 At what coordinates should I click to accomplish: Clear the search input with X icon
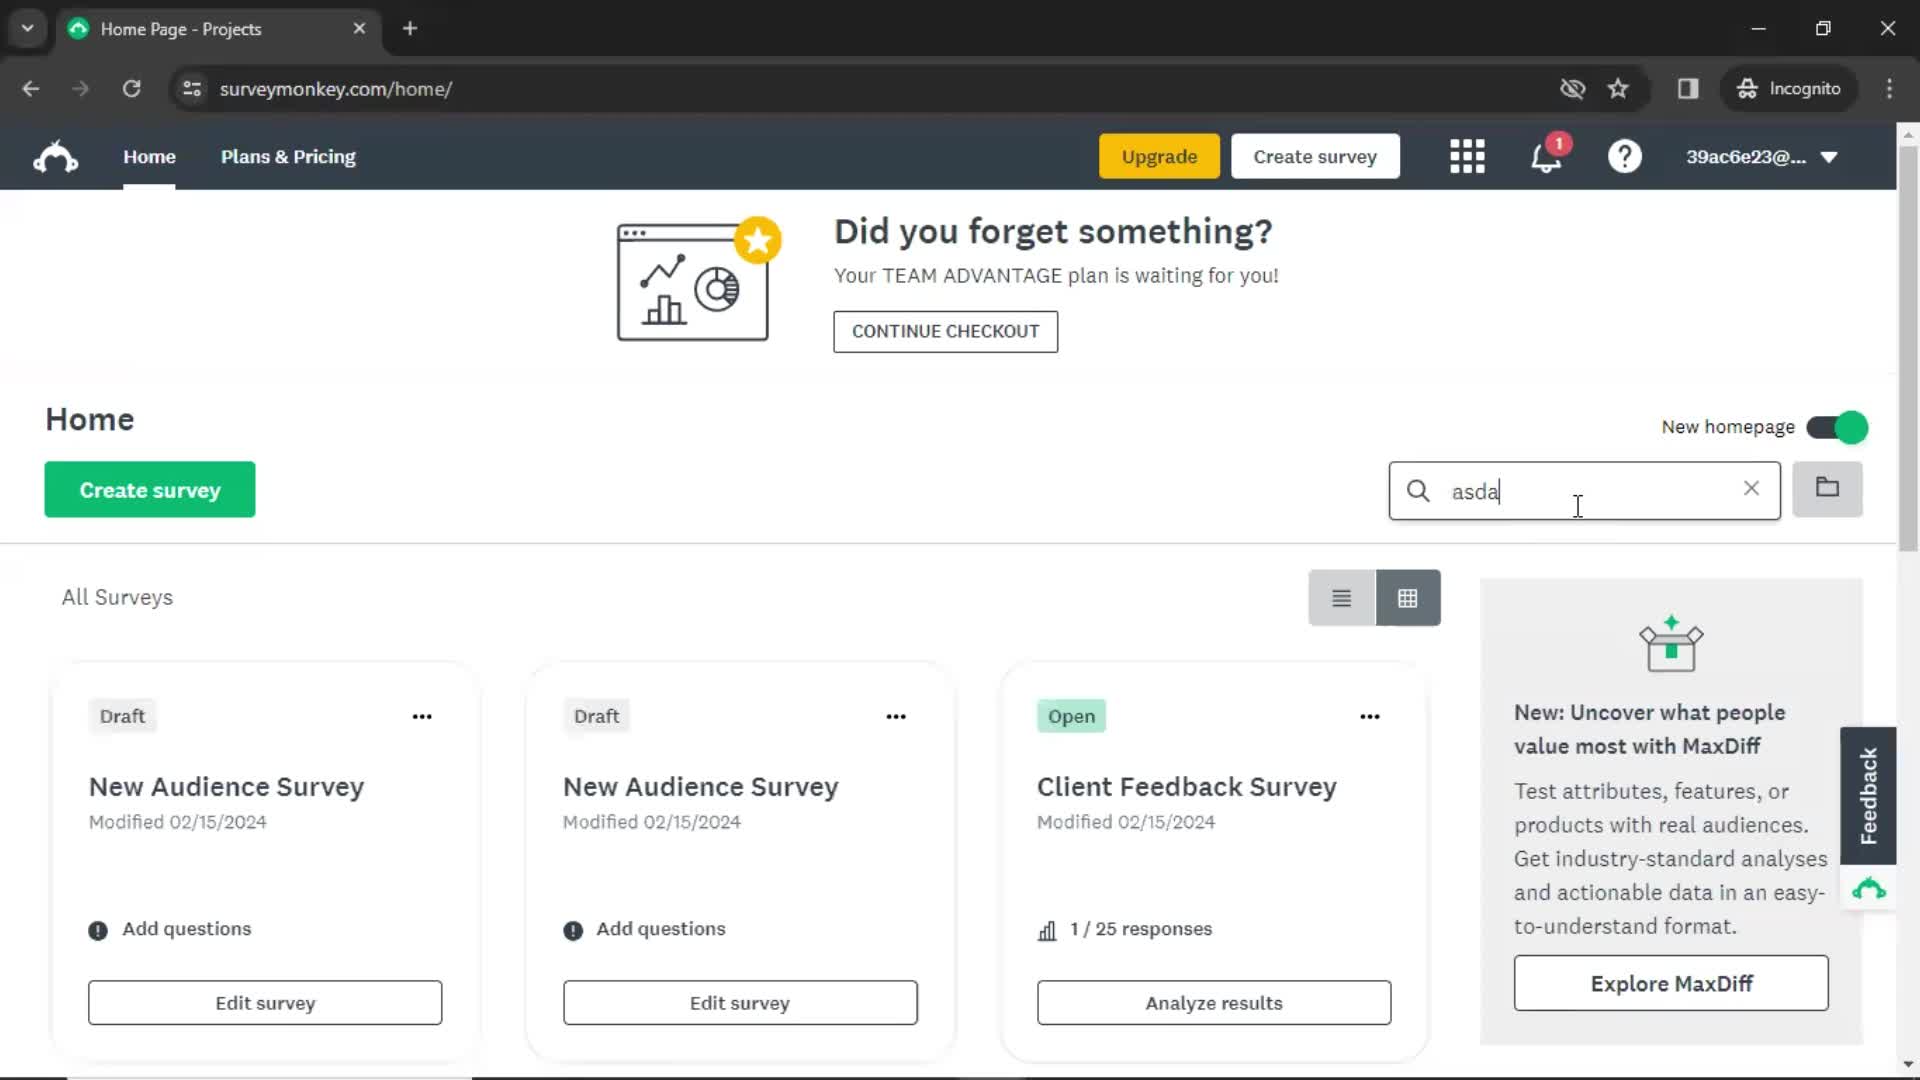click(x=1751, y=489)
